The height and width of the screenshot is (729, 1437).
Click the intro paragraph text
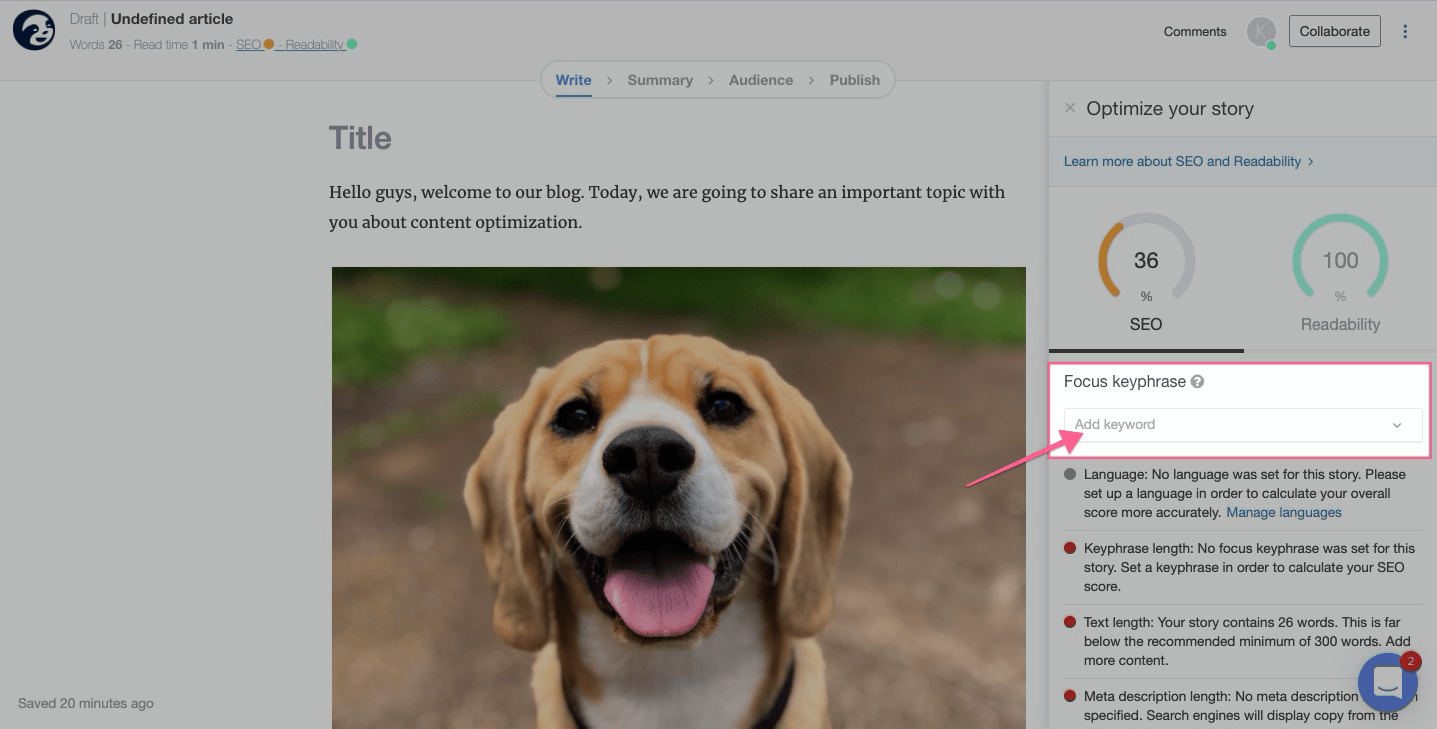667,207
